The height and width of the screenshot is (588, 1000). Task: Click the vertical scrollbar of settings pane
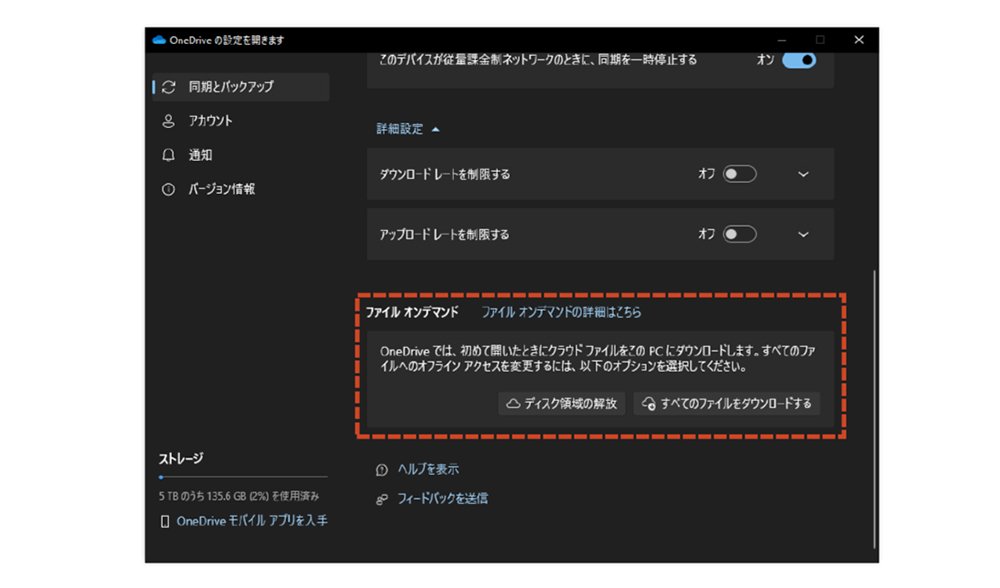[874, 408]
